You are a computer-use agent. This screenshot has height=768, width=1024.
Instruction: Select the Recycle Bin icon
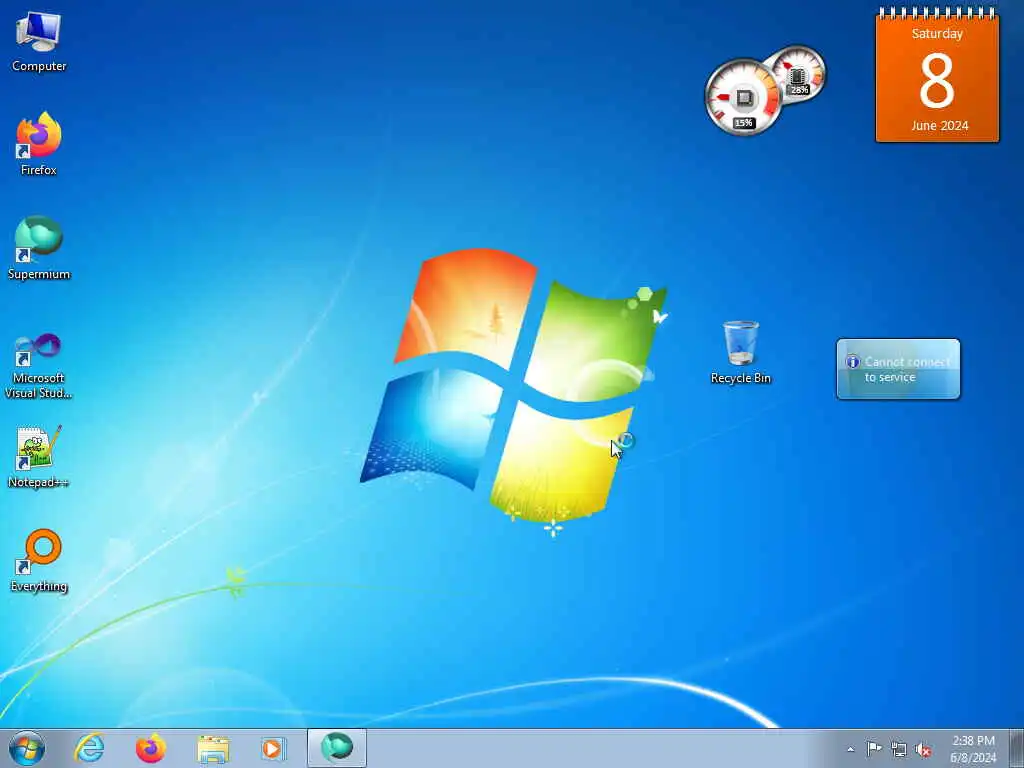(741, 352)
